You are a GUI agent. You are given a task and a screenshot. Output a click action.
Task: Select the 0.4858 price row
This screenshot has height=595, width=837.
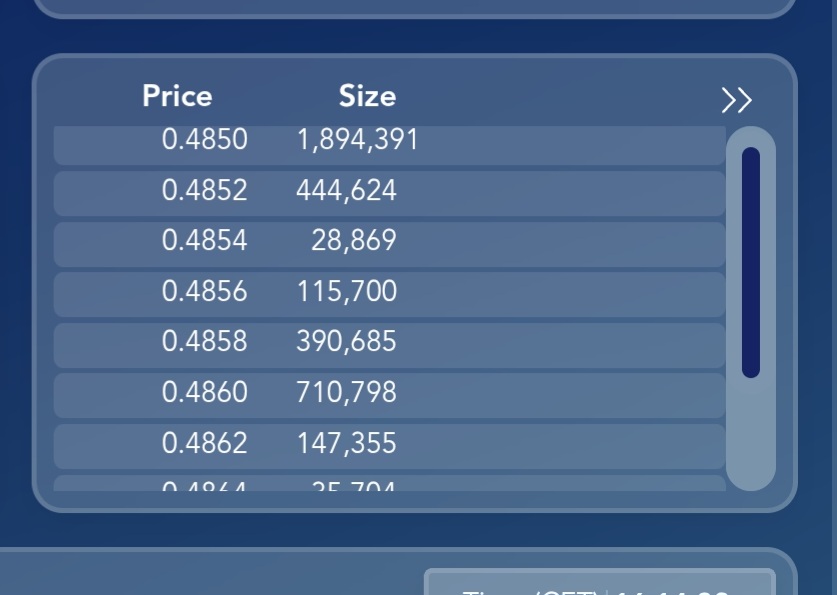[390, 345]
